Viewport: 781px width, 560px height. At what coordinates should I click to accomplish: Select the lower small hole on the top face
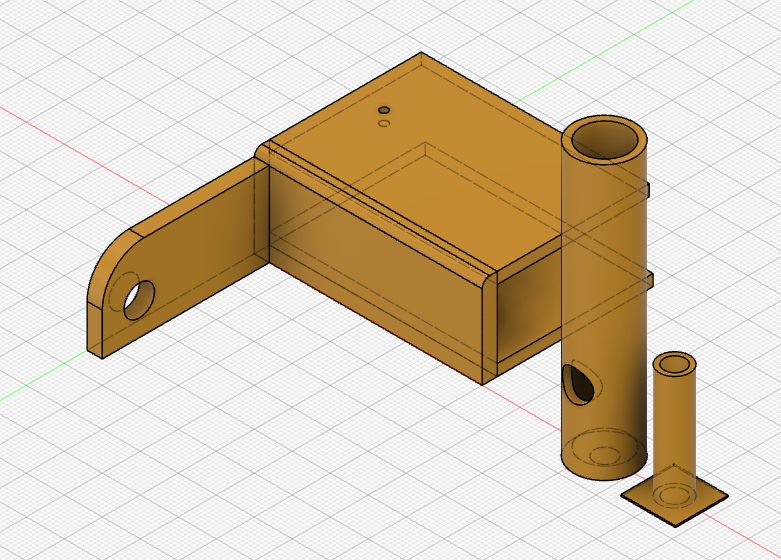pos(383,123)
